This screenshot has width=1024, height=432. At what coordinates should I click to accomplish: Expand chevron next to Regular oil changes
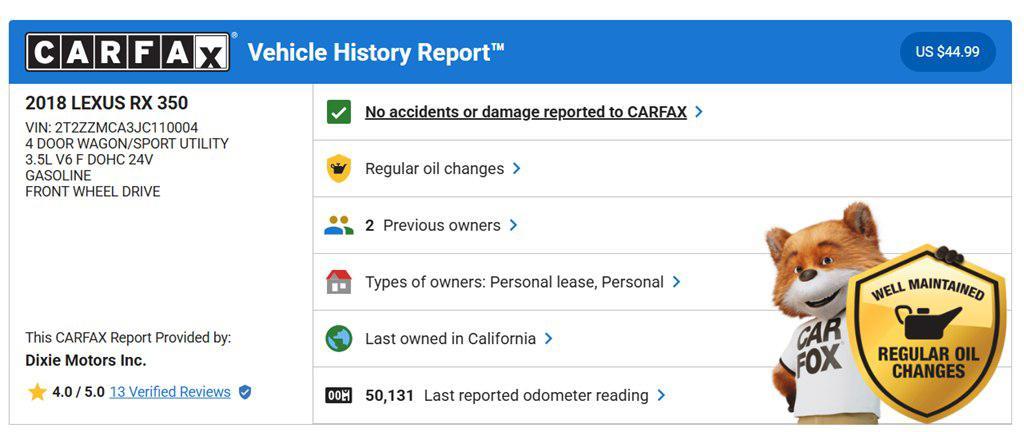pyautogui.click(x=517, y=168)
